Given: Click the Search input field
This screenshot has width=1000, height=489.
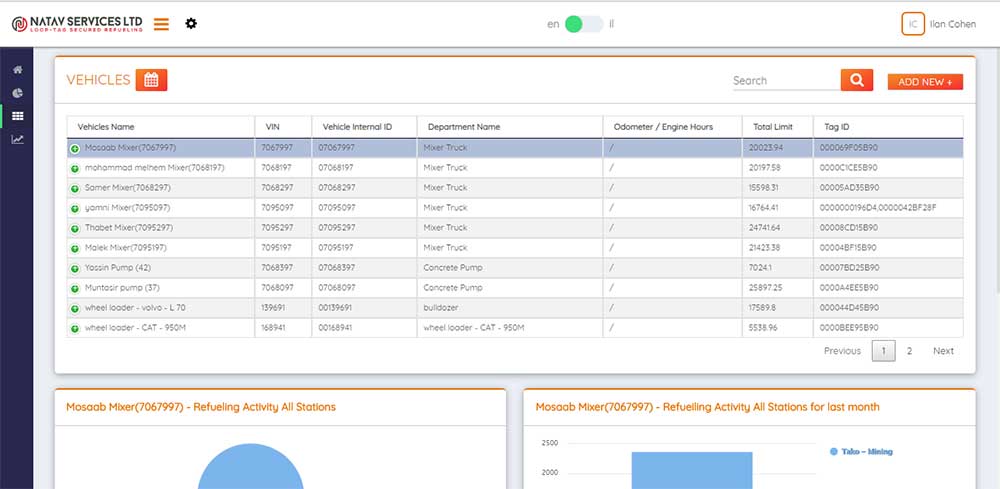Looking at the screenshot, I should pos(786,81).
